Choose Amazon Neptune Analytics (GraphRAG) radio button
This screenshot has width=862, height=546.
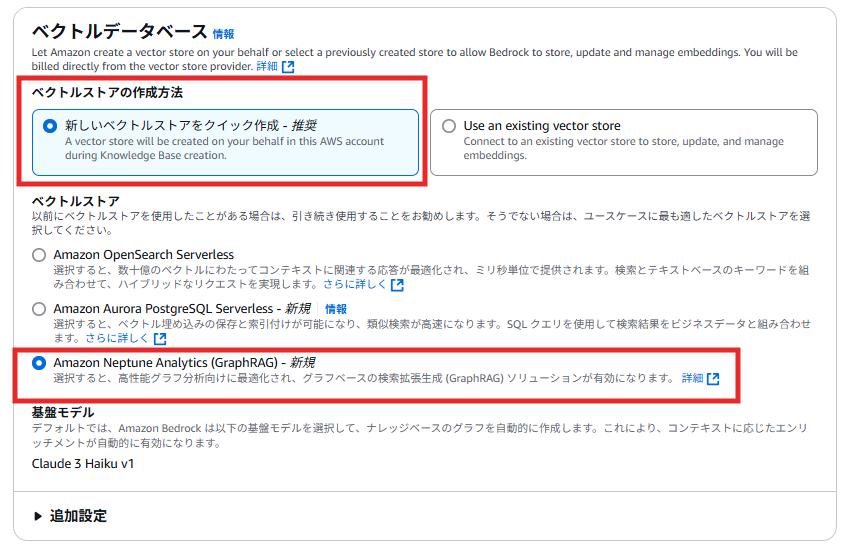click(x=39, y=363)
